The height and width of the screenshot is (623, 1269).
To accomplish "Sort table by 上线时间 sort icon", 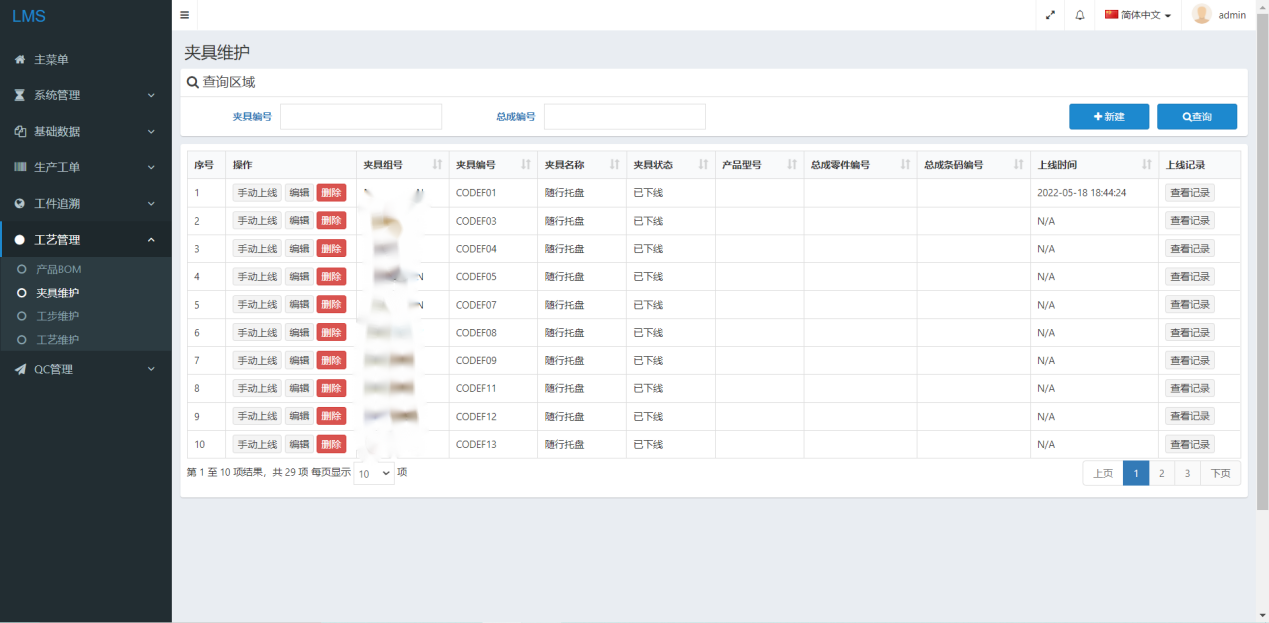I will click(x=1146, y=165).
